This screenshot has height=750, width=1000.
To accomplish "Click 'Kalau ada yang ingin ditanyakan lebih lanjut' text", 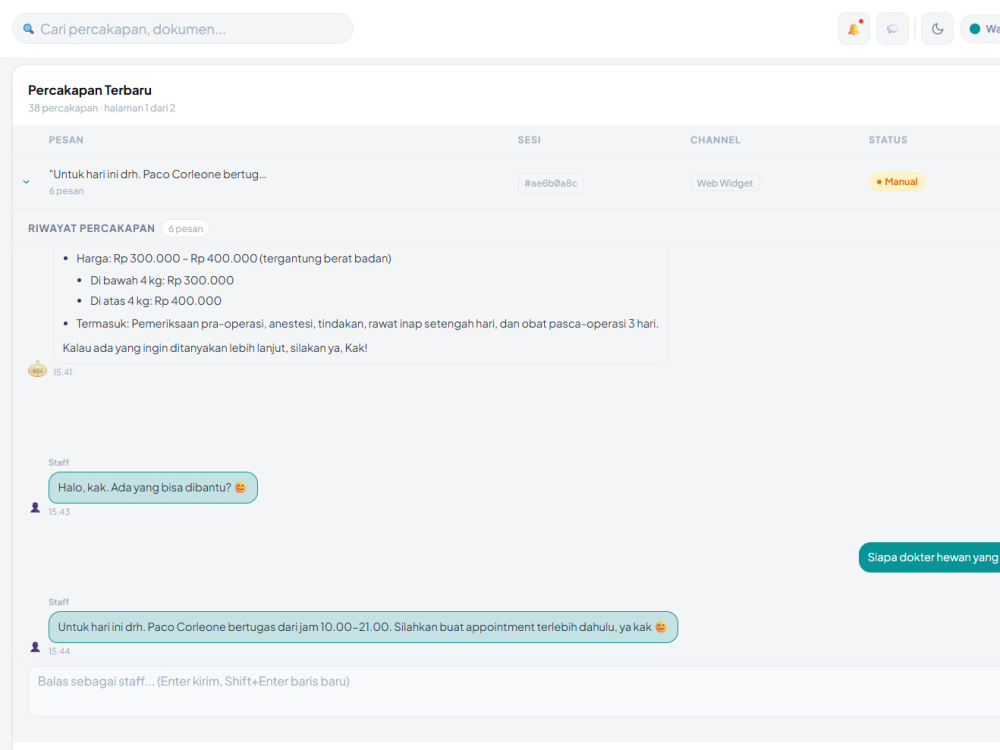I will [x=215, y=348].
